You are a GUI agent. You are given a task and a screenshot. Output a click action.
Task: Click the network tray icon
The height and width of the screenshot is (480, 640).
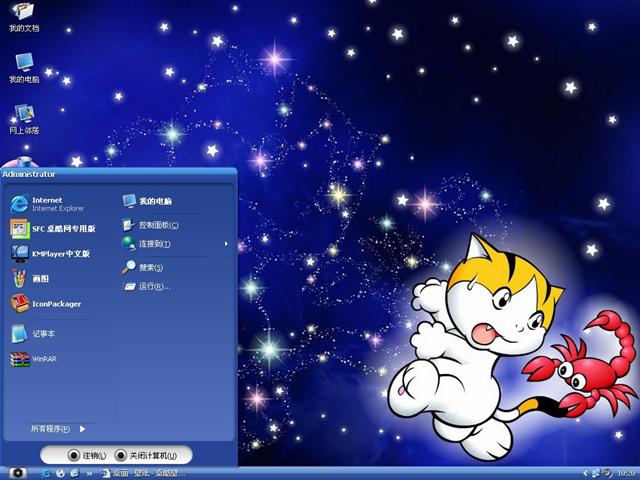(x=596, y=473)
